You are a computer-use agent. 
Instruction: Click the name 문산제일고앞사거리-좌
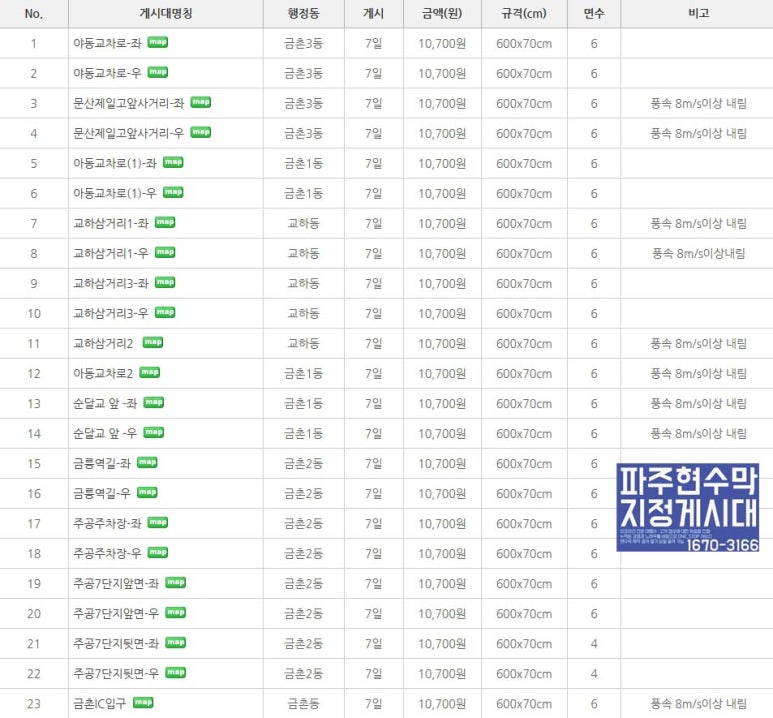click(x=129, y=104)
